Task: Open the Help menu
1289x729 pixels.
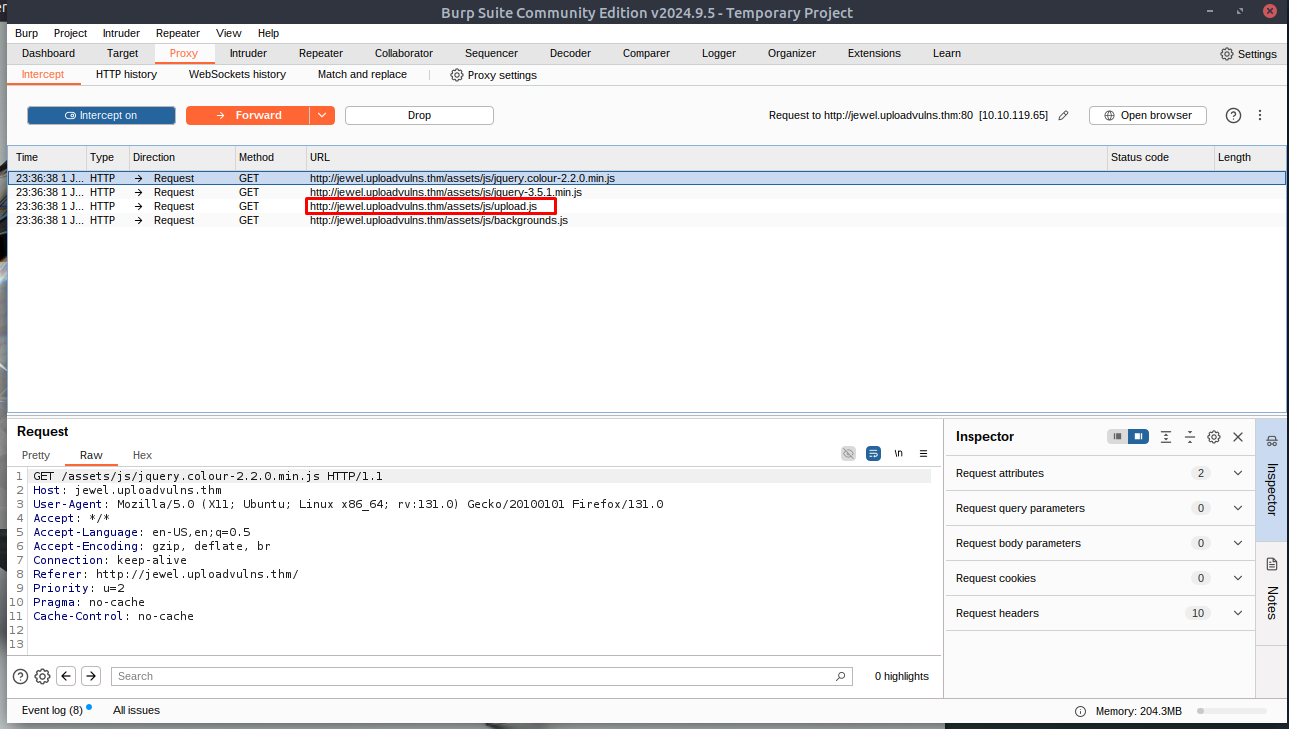Action: pyautogui.click(x=268, y=33)
